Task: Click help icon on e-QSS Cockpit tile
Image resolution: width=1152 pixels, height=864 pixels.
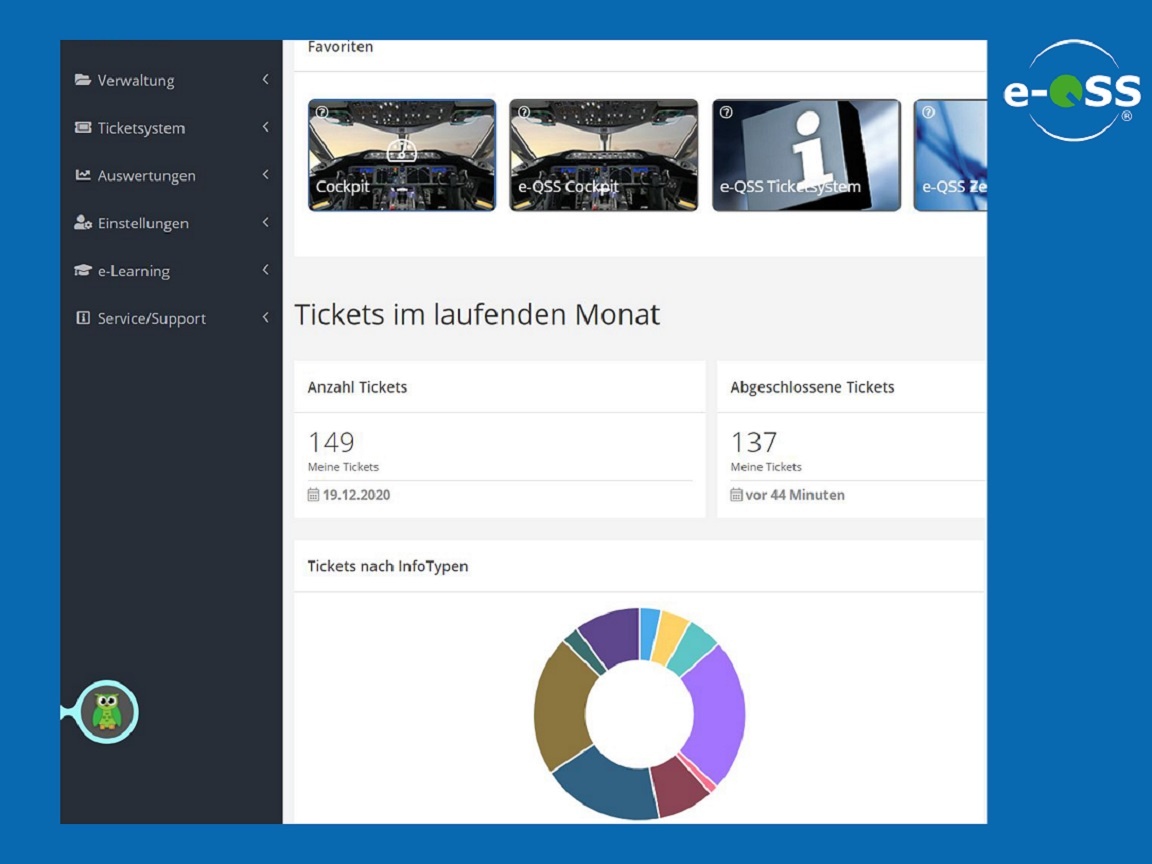Action: pyautogui.click(x=524, y=112)
